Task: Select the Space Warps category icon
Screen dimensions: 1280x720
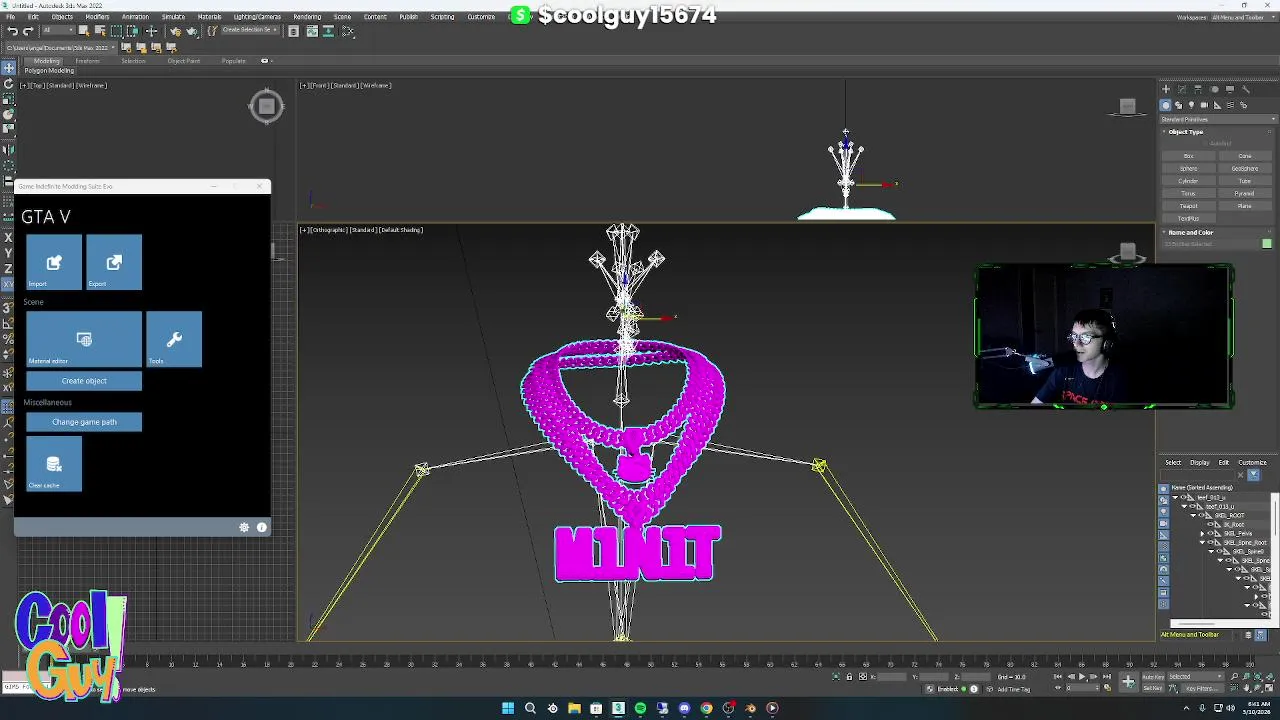Action: (x=1230, y=105)
